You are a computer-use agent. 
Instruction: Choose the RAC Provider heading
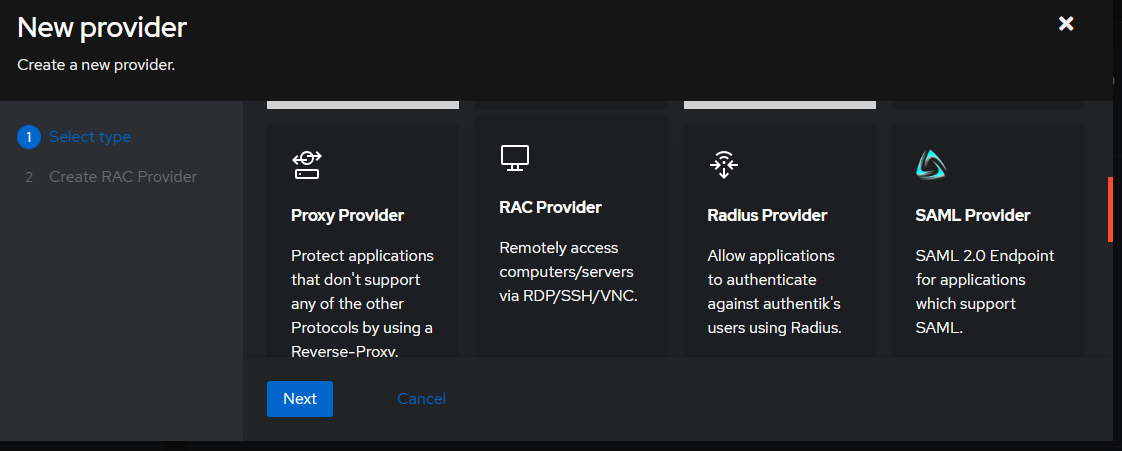click(550, 208)
